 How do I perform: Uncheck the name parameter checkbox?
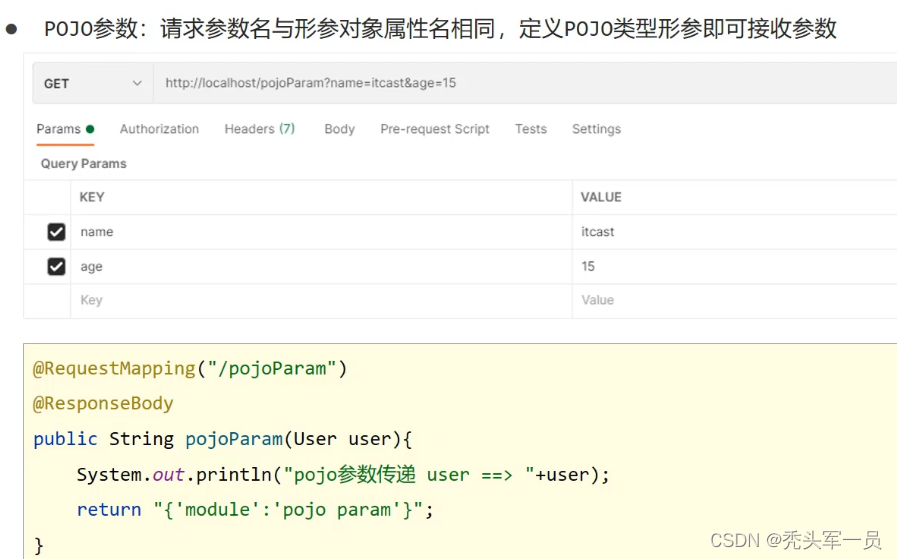[x=57, y=232]
